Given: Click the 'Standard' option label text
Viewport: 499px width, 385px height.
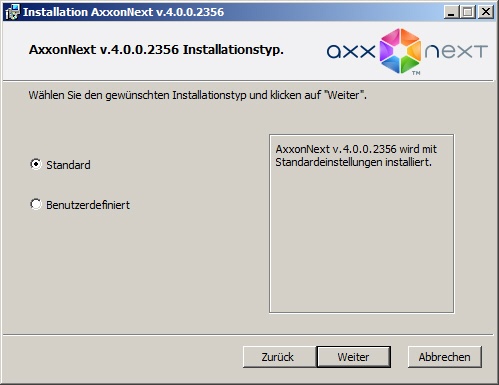Looking at the screenshot, I should (x=68, y=165).
